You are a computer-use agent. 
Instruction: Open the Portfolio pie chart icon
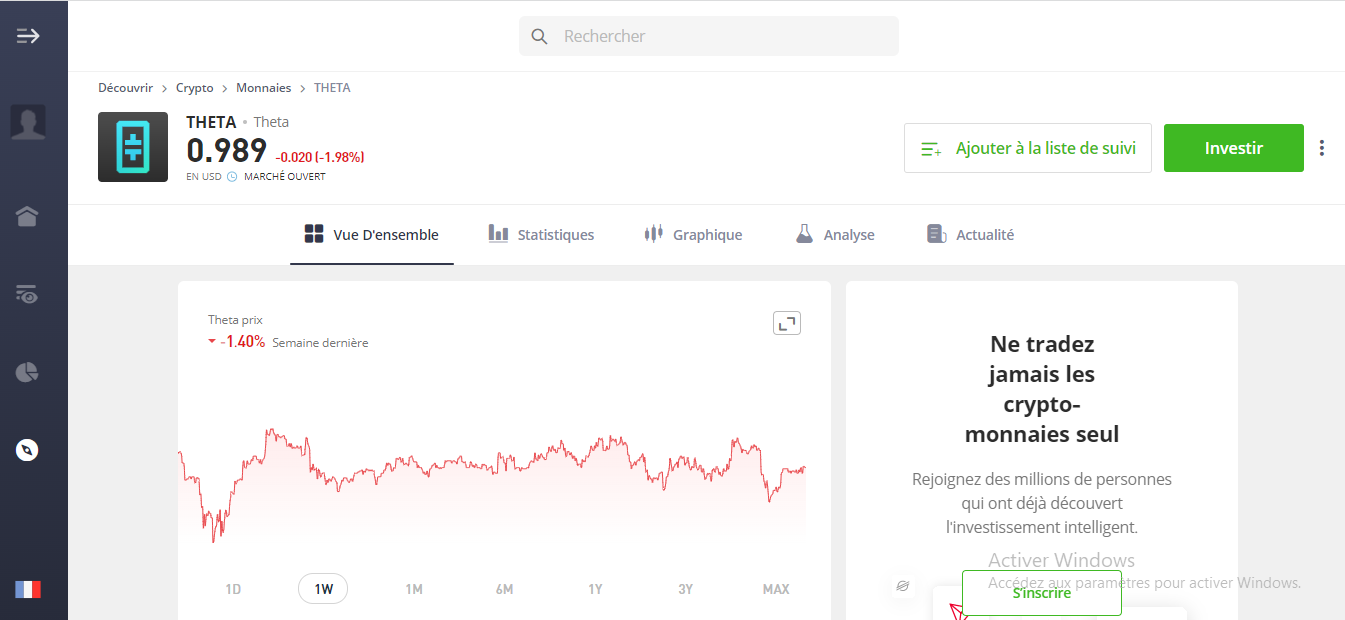point(27,373)
